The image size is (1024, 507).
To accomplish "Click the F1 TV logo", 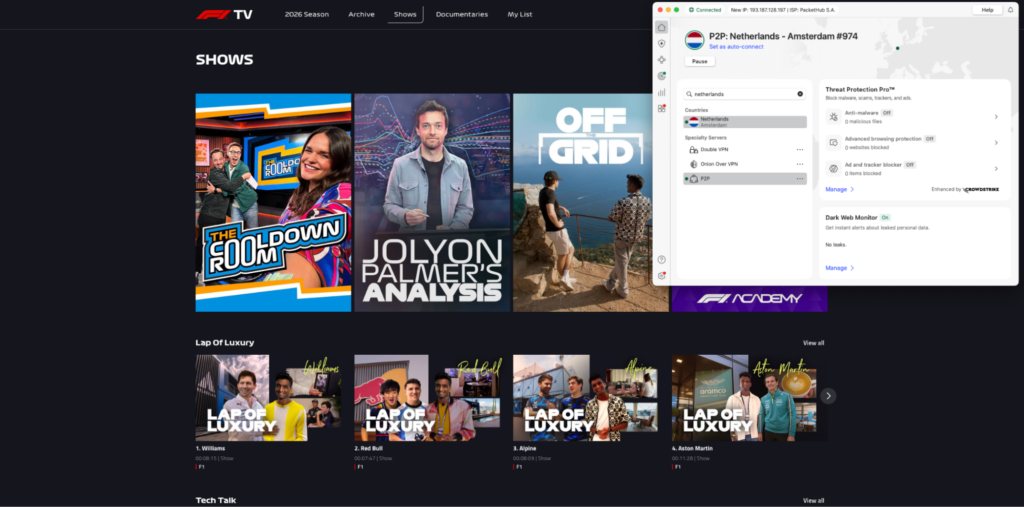I will 224,14.
